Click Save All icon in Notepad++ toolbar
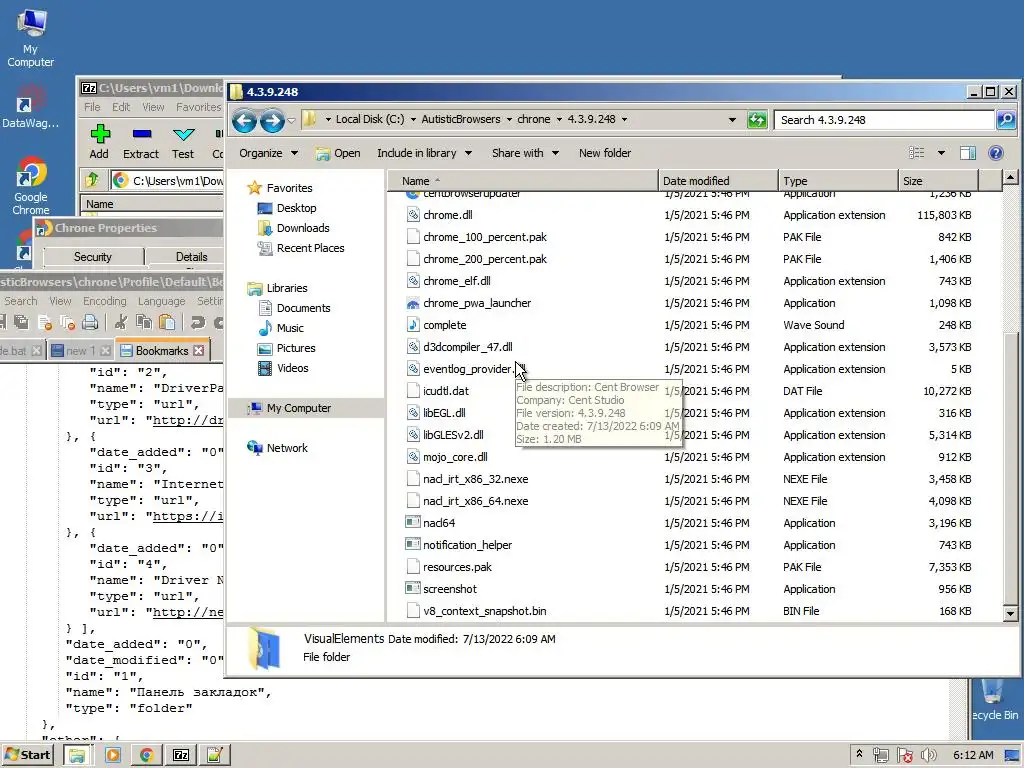1024x768 pixels. click(22, 322)
